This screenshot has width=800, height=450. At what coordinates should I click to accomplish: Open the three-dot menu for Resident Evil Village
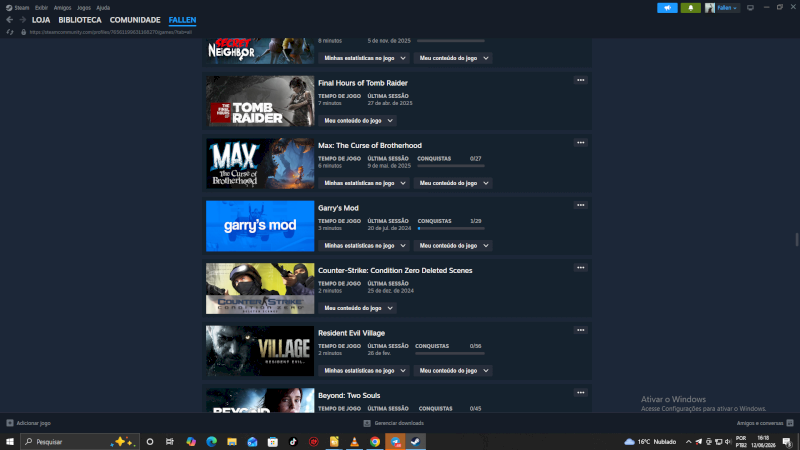tap(581, 330)
